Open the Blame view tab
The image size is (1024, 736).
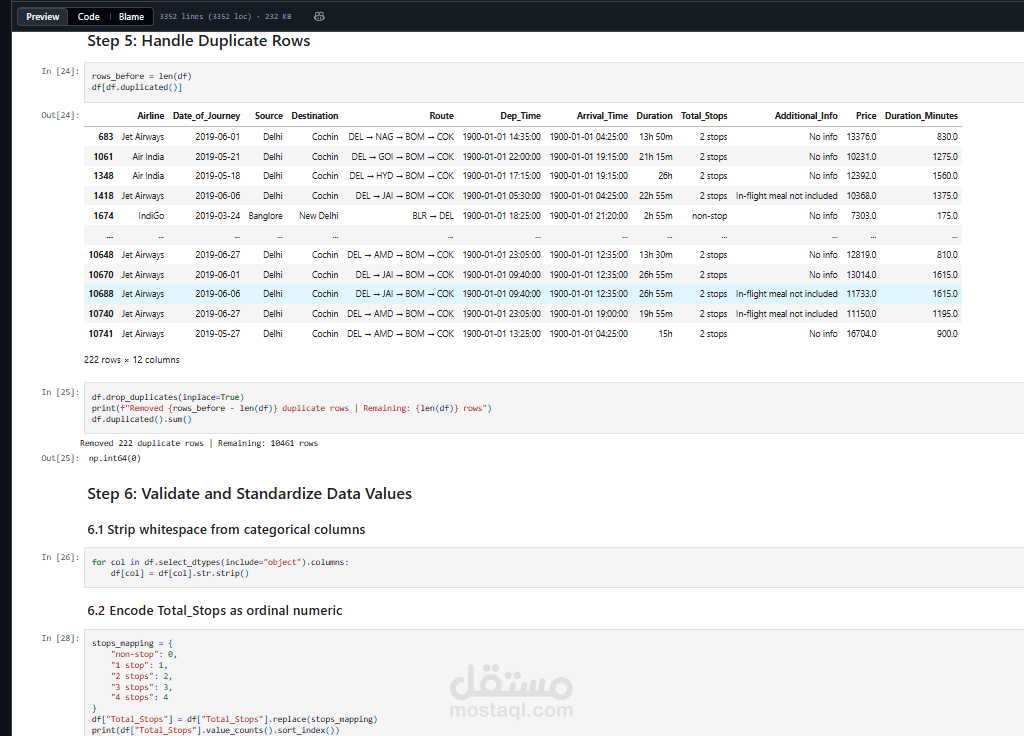coord(131,16)
